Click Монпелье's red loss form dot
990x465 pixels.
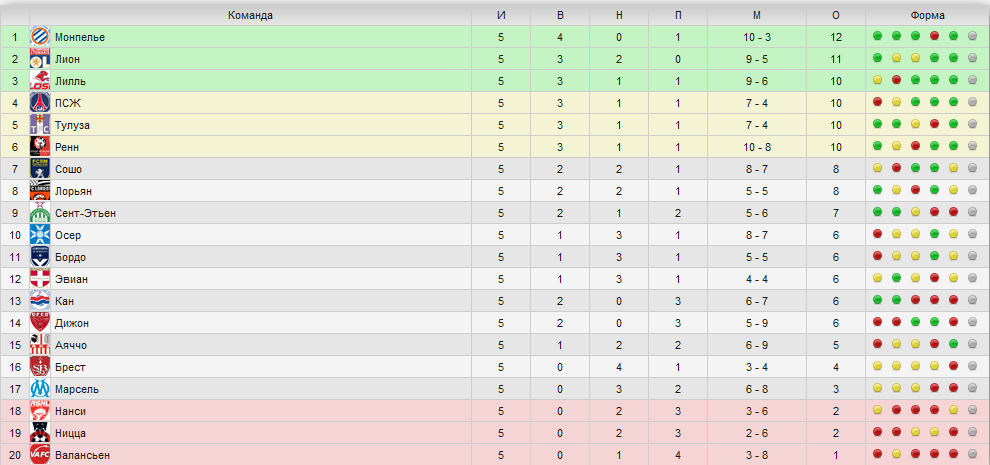934,36
